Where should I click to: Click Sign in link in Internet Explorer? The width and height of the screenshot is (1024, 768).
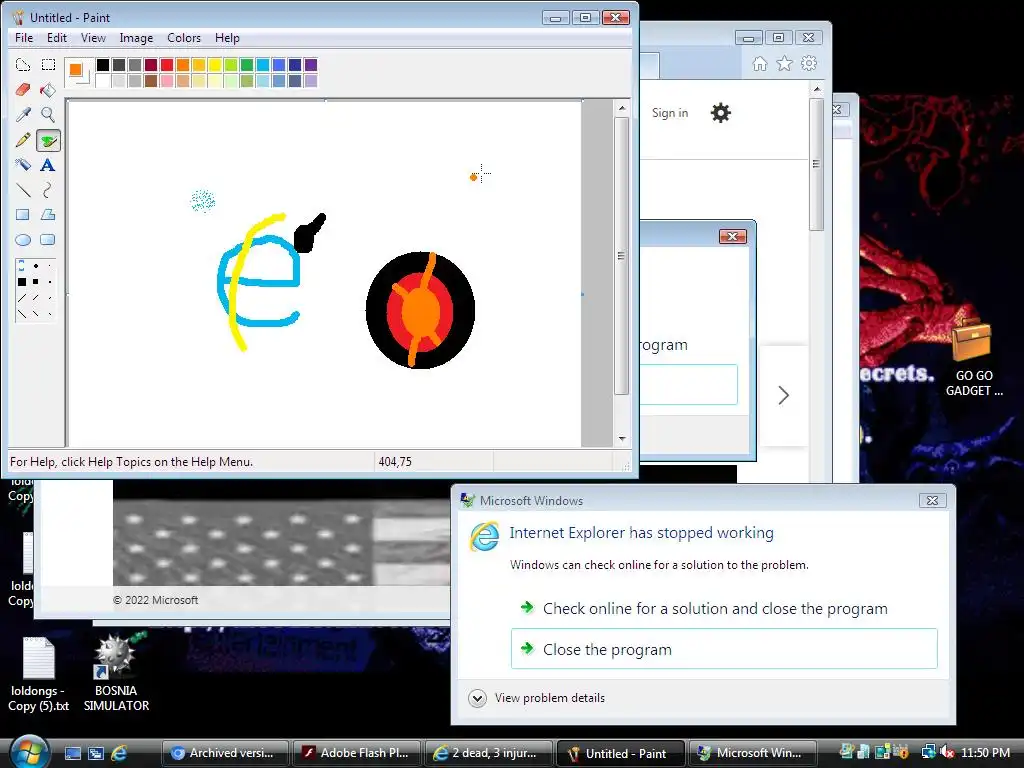point(670,113)
